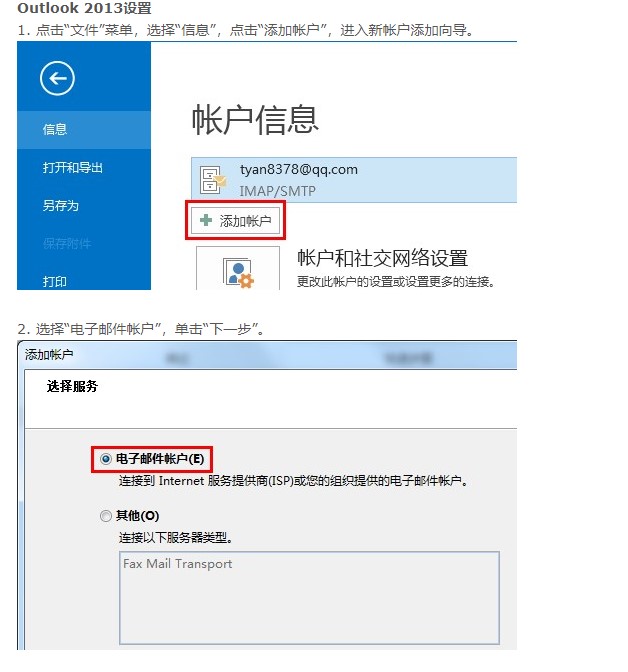Select the 信息 menu item
Screen dimensions: 628x672
click(x=84, y=129)
